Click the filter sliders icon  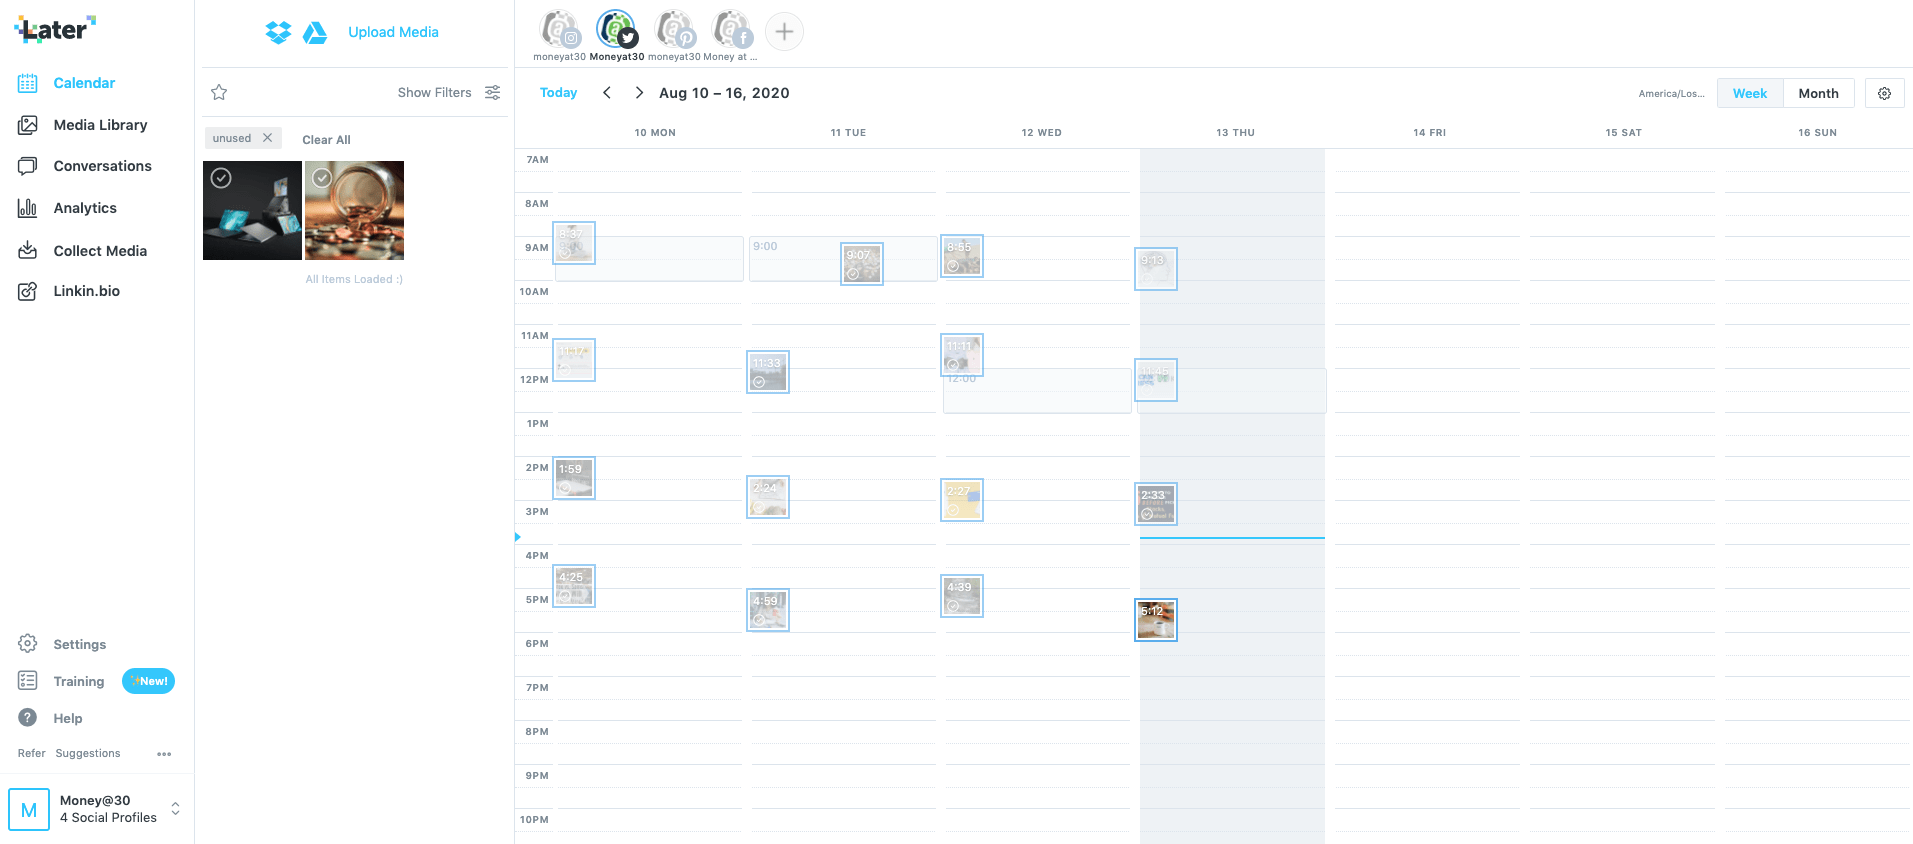(492, 92)
